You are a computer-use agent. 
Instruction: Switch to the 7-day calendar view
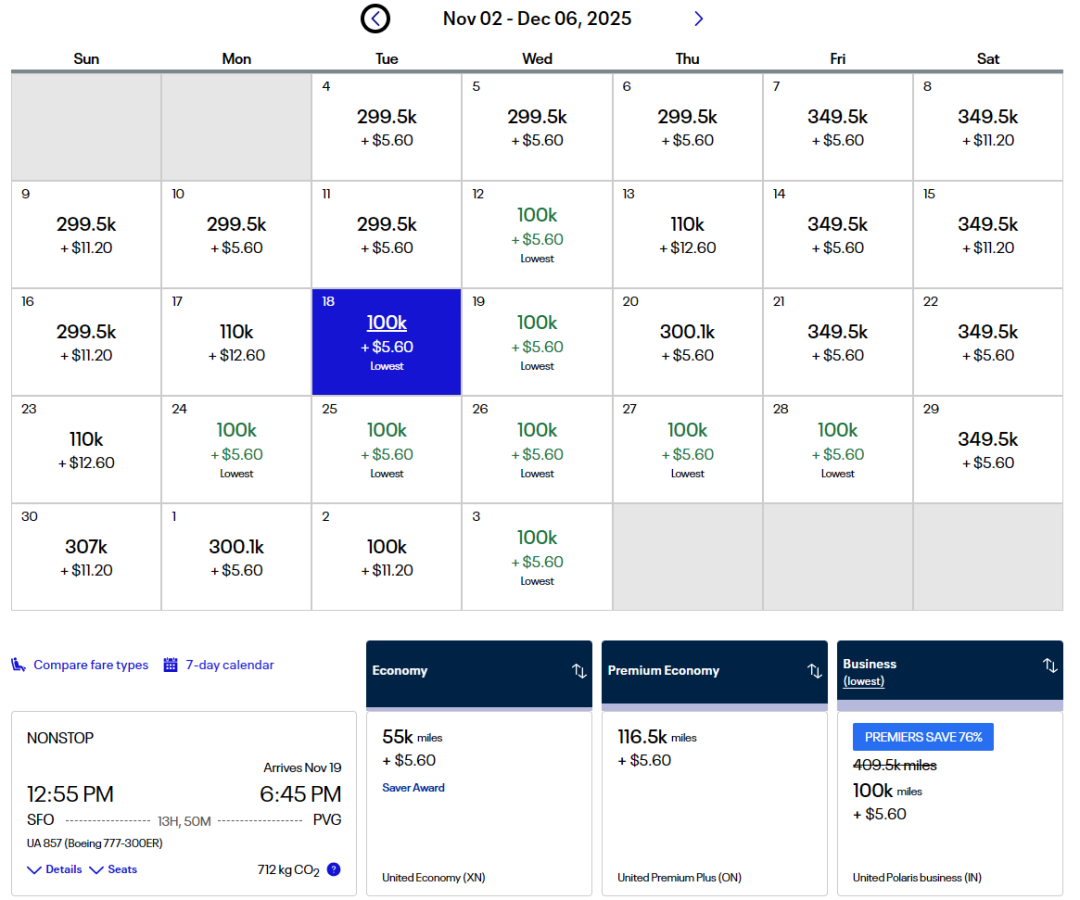tap(229, 665)
